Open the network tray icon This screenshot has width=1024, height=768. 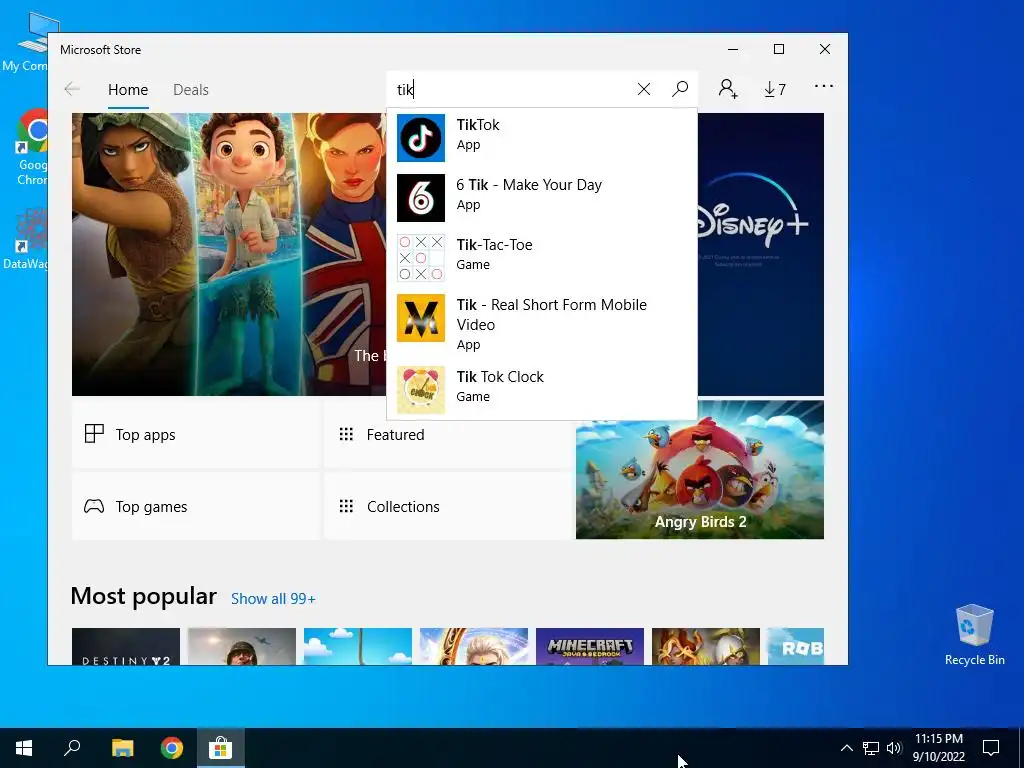click(x=871, y=748)
